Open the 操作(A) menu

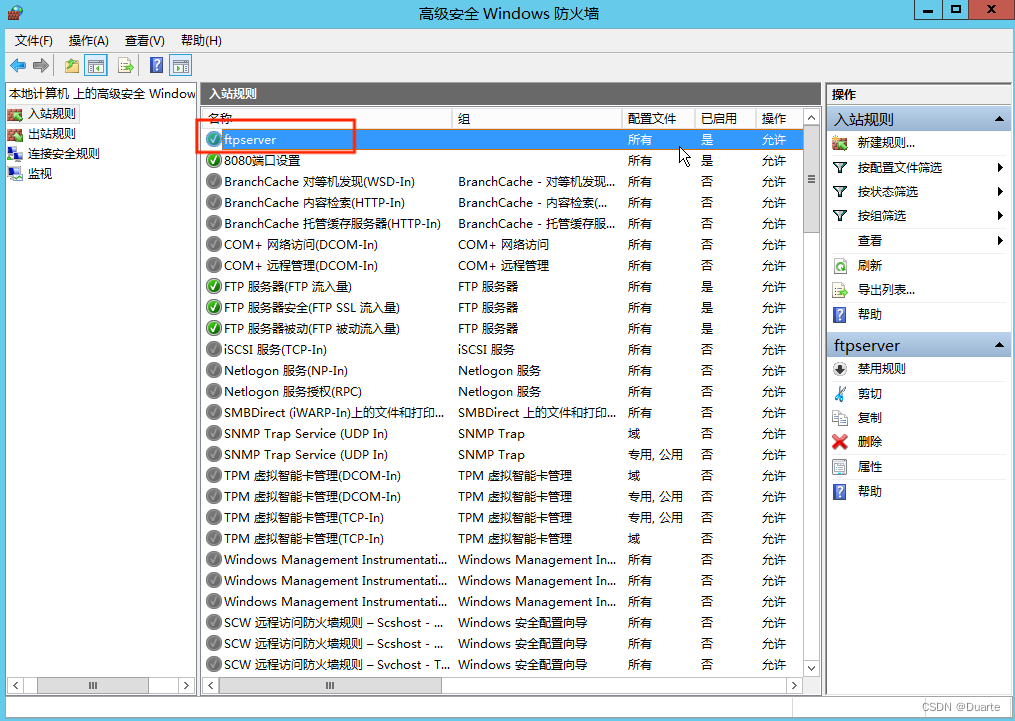click(89, 41)
